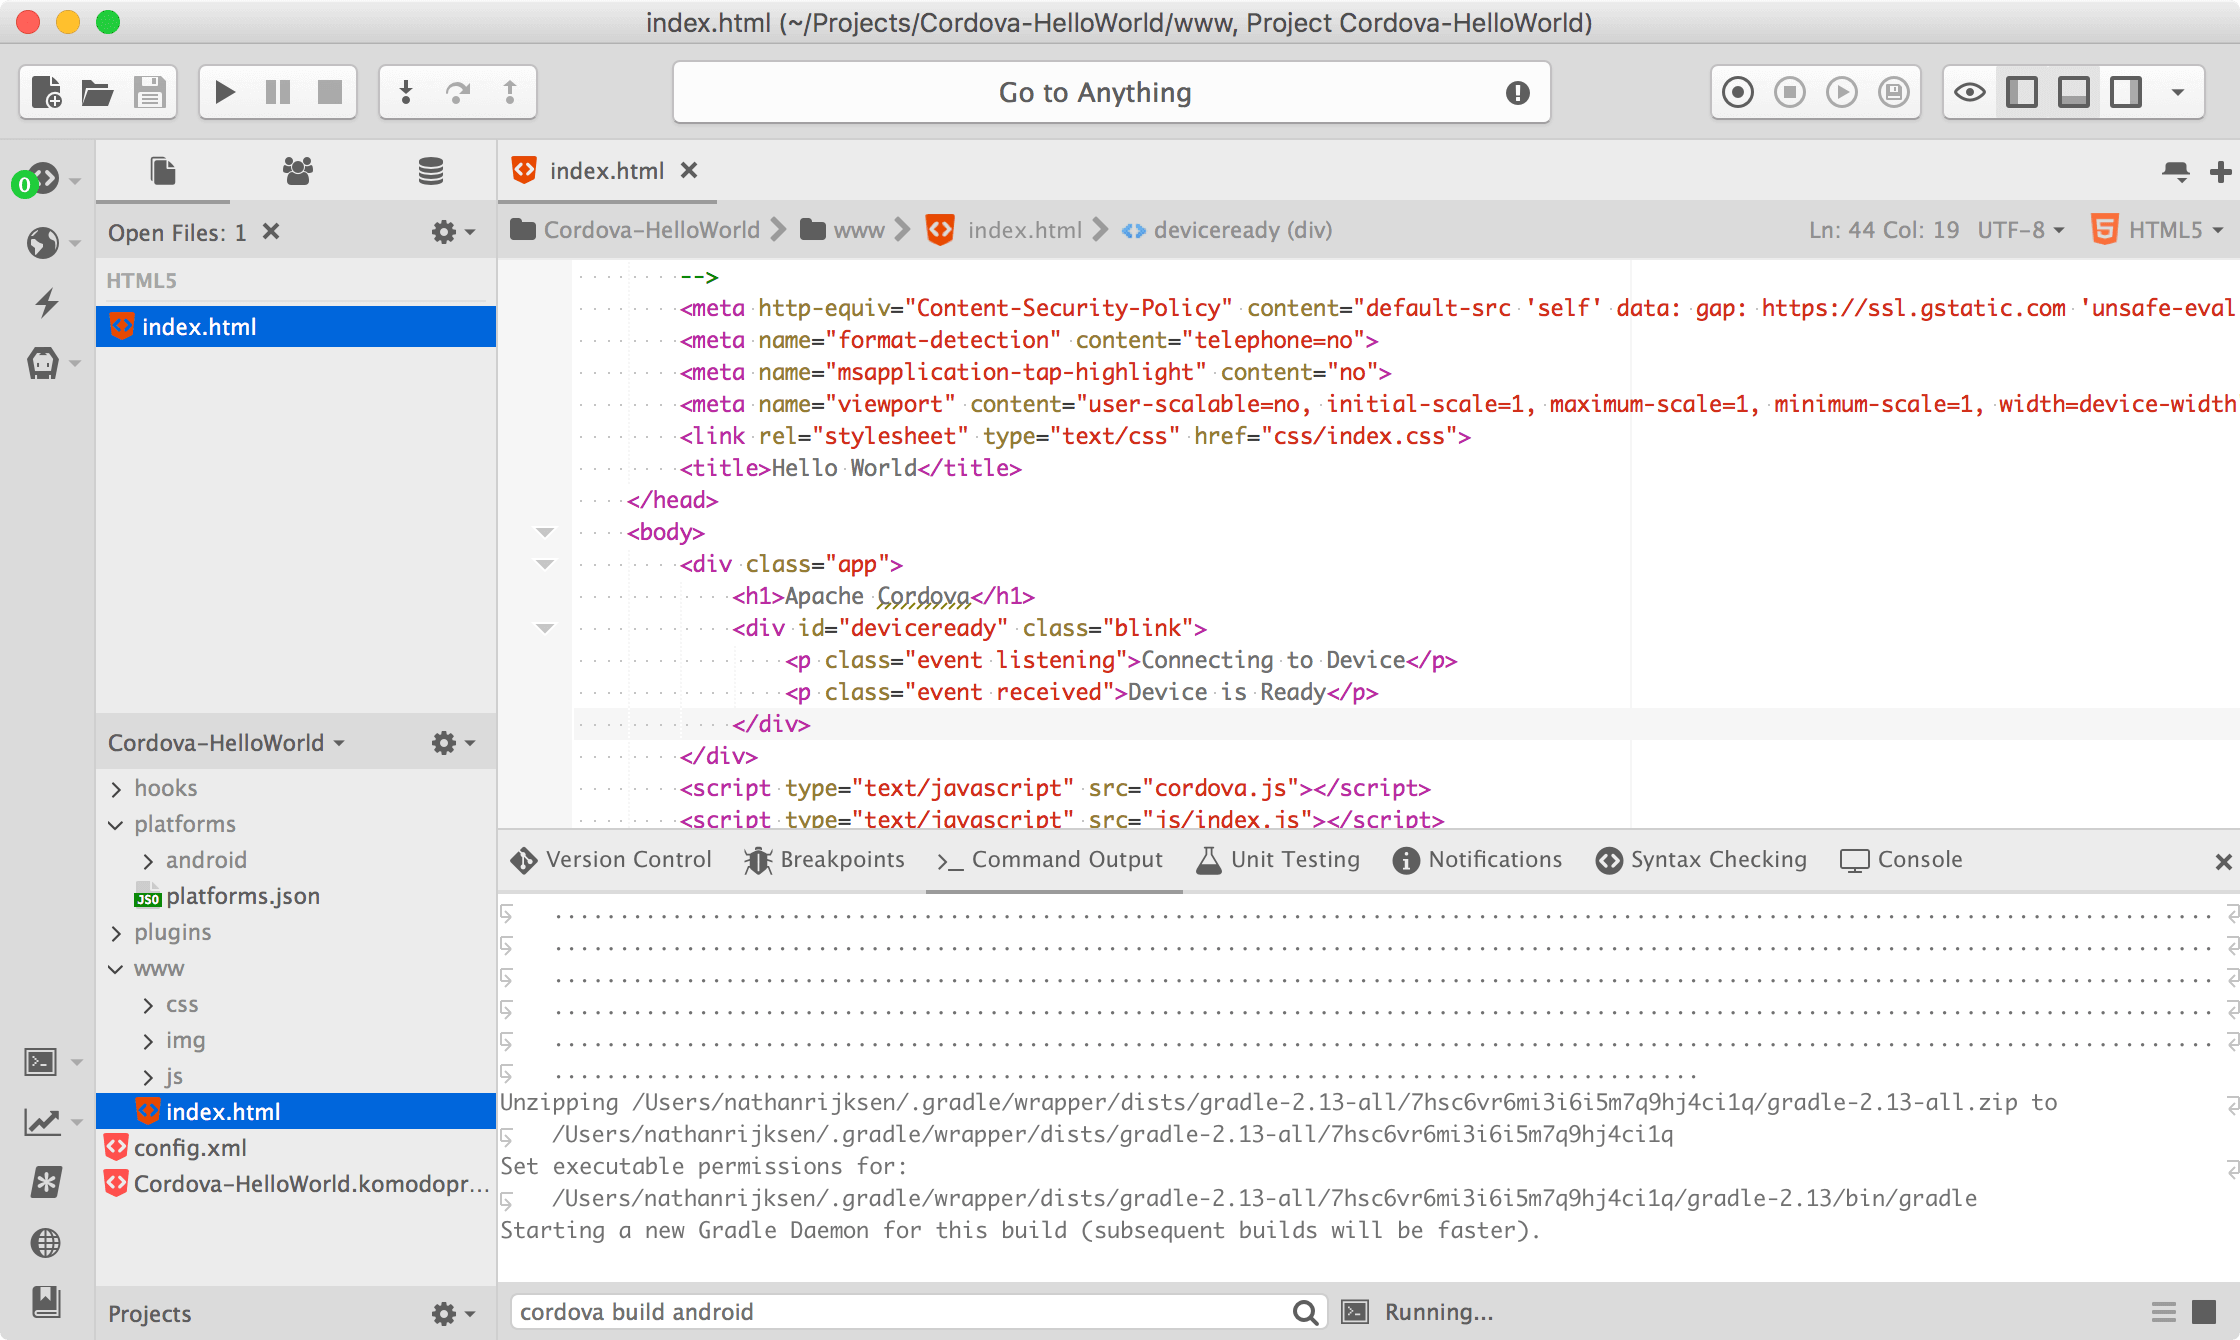
Task: Click the Open File folder icon
Action: coord(97,92)
